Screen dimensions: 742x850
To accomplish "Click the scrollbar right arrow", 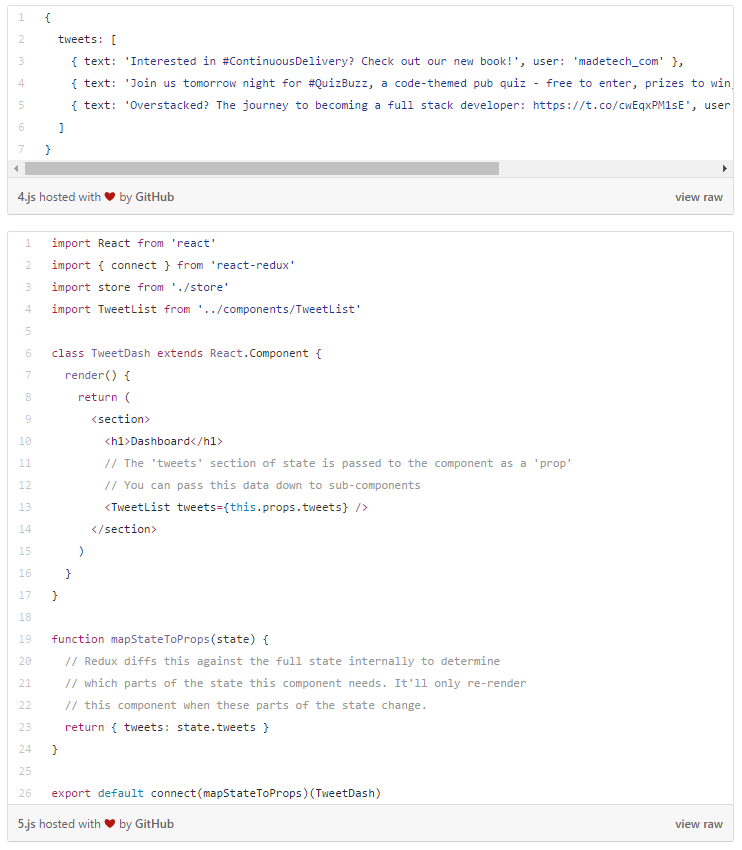I will point(725,169).
